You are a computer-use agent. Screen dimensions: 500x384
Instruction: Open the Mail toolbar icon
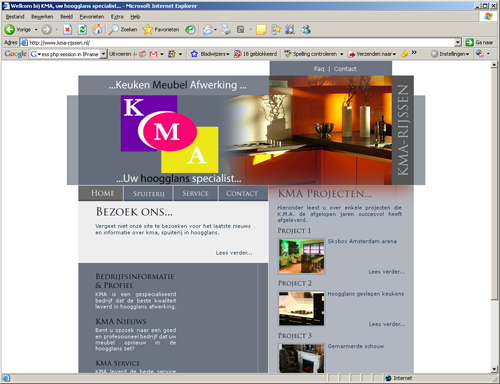(x=208, y=30)
